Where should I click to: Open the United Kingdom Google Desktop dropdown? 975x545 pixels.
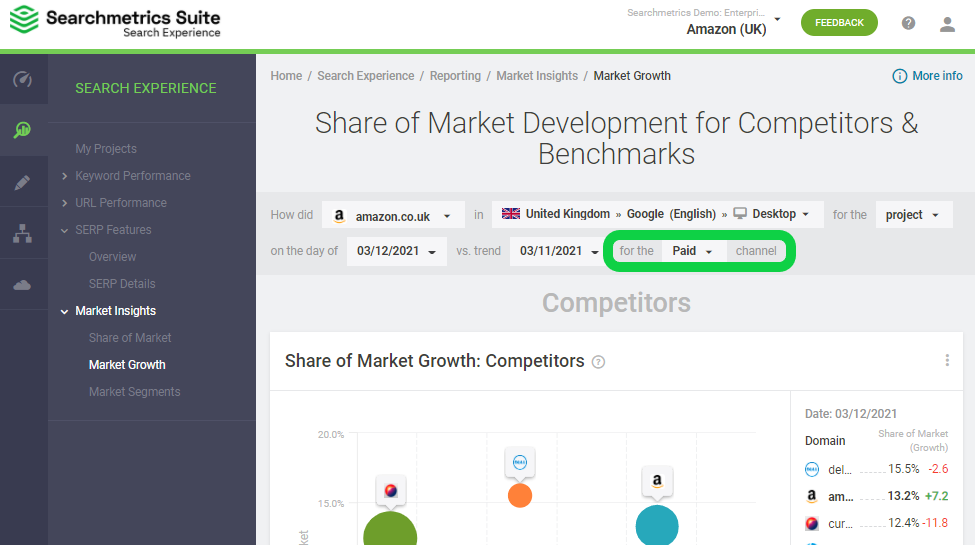pyautogui.click(x=657, y=214)
